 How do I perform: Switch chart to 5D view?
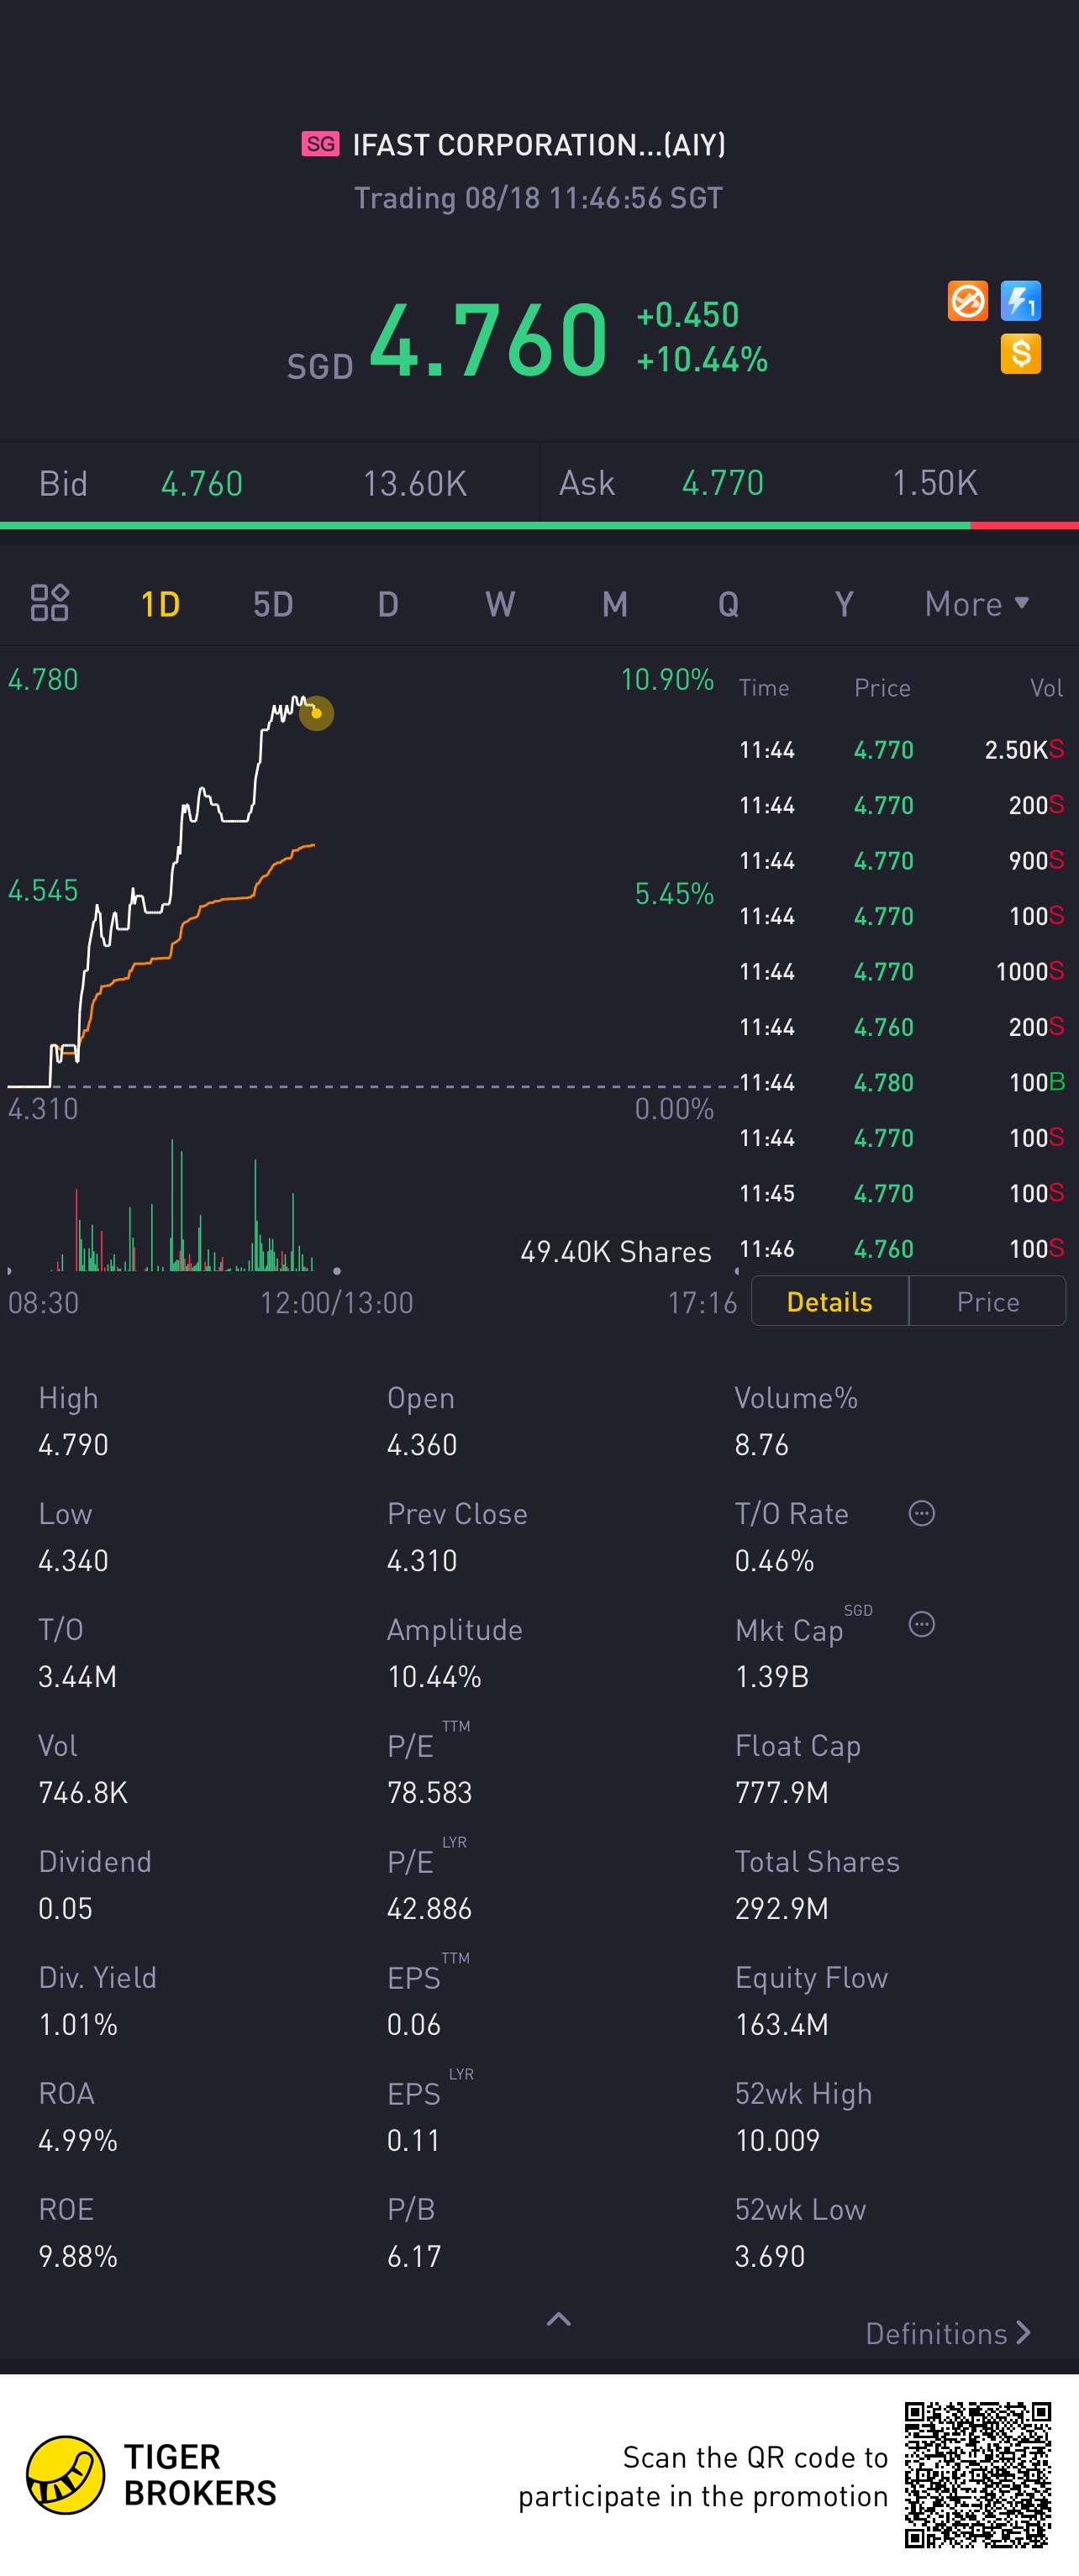(272, 604)
